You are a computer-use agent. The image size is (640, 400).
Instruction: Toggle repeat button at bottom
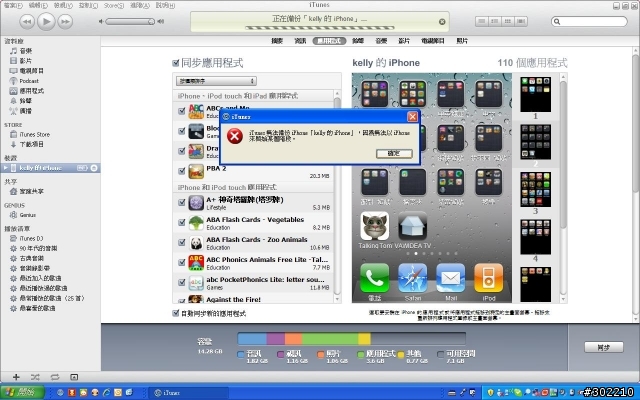click(55, 377)
